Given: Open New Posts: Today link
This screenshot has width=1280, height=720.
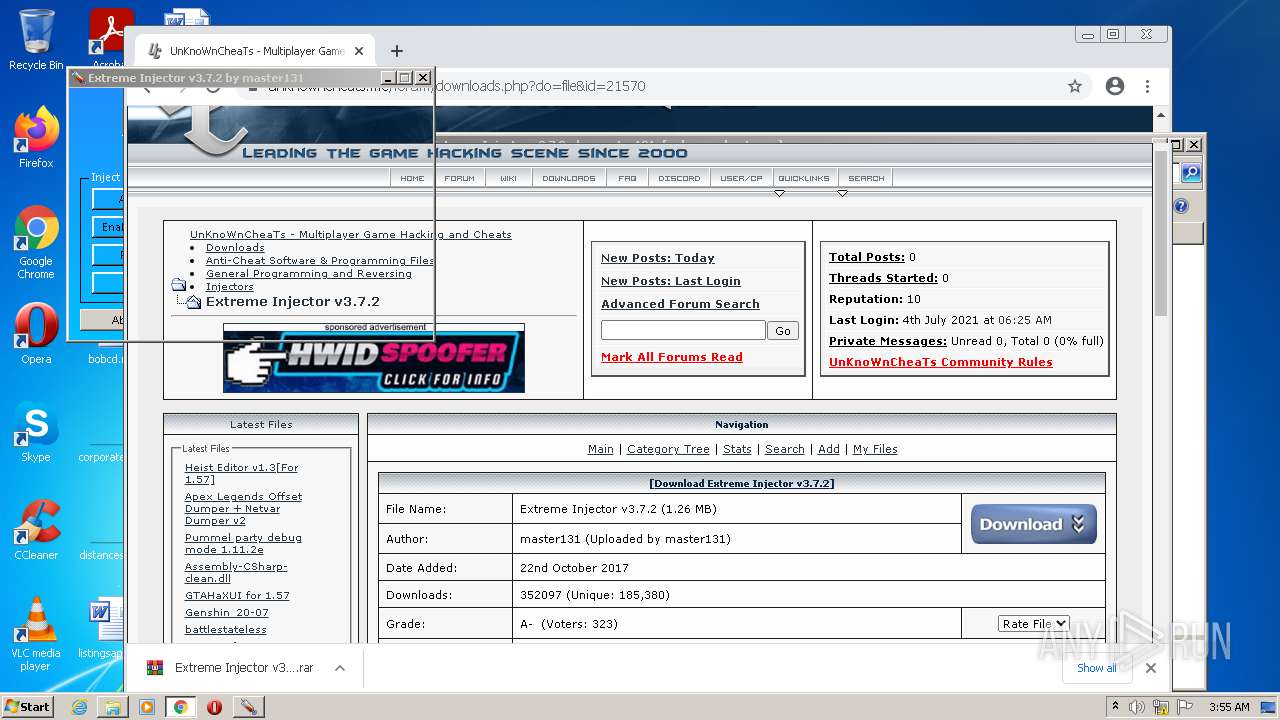Looking at the screenshot, I should coord(657,258).
